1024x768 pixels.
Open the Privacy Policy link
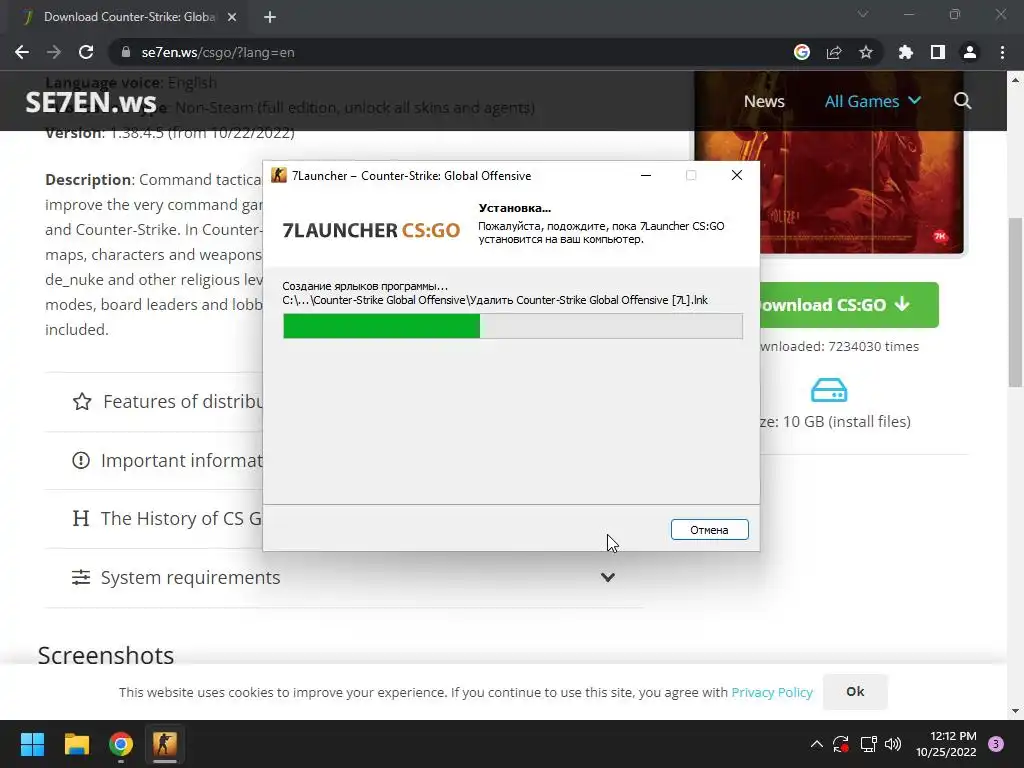point(772,692)
